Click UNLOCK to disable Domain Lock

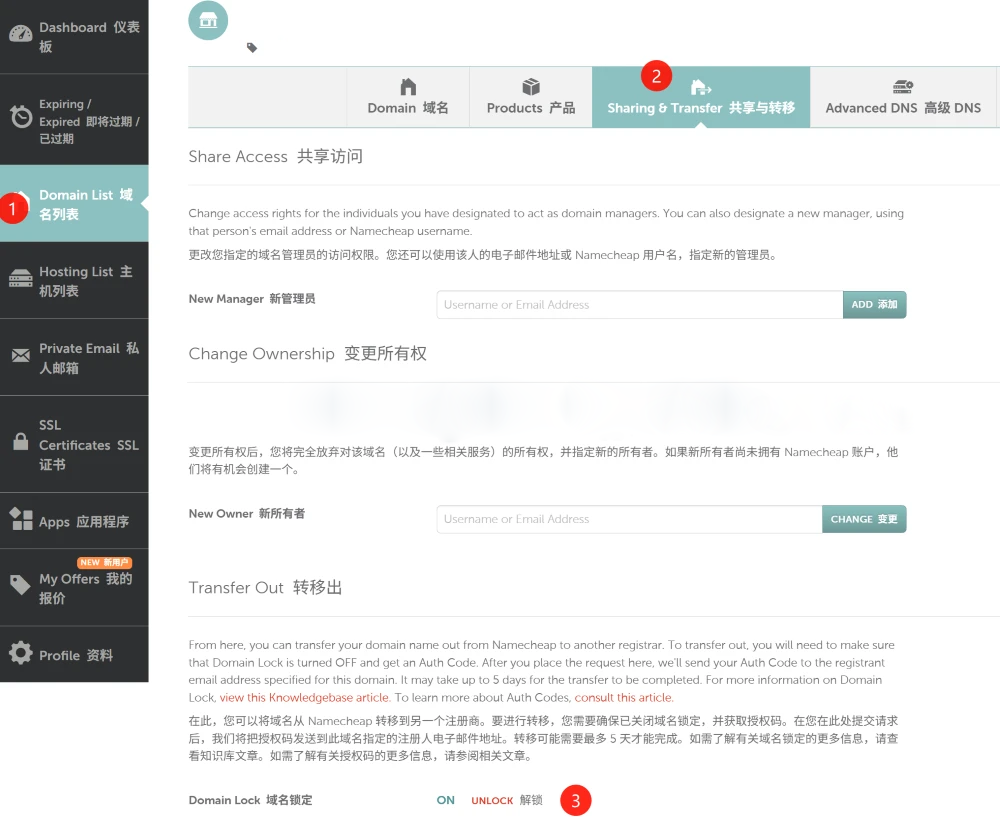point(492,801)
